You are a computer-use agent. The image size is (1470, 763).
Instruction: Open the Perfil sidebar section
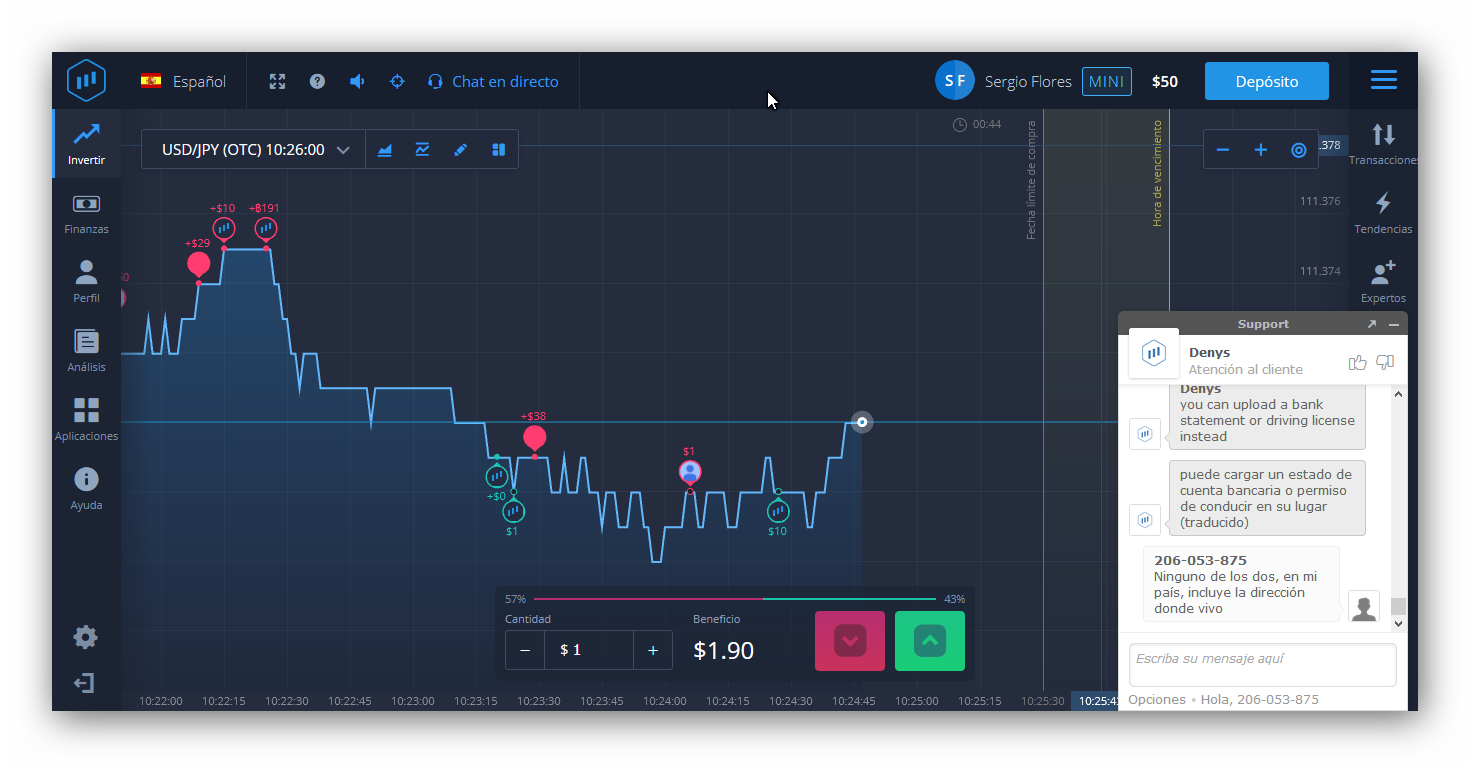point(87,282)
